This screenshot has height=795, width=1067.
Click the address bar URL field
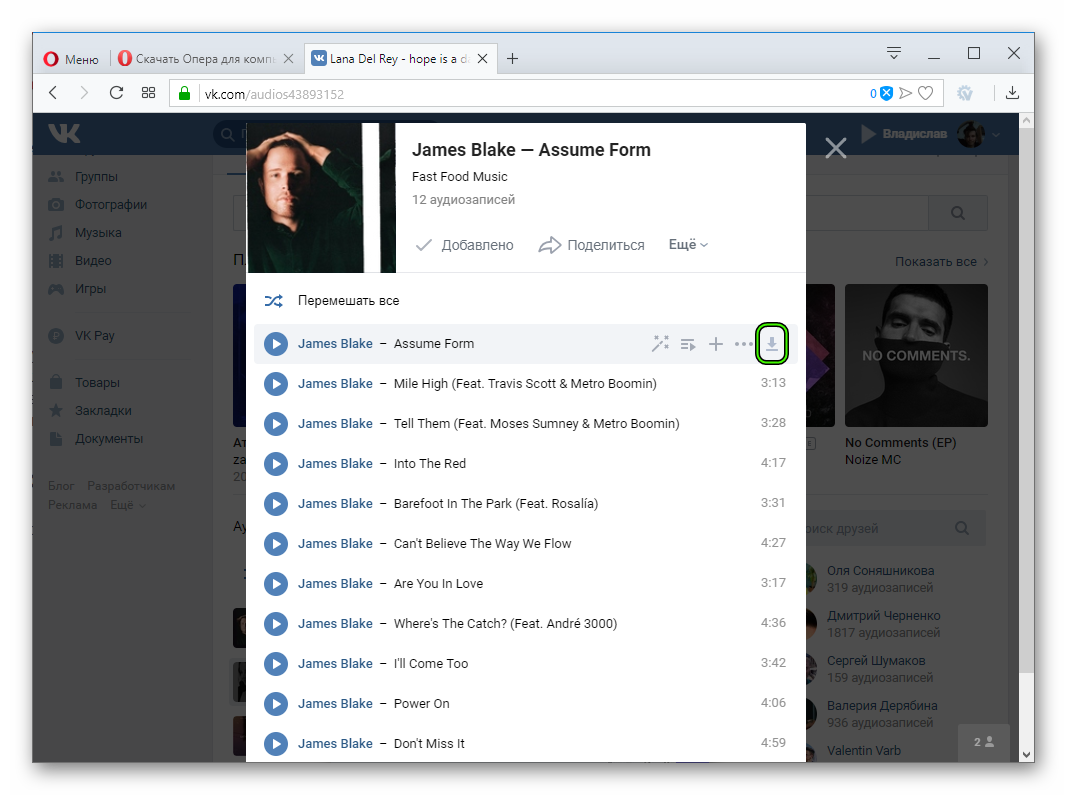531,94
